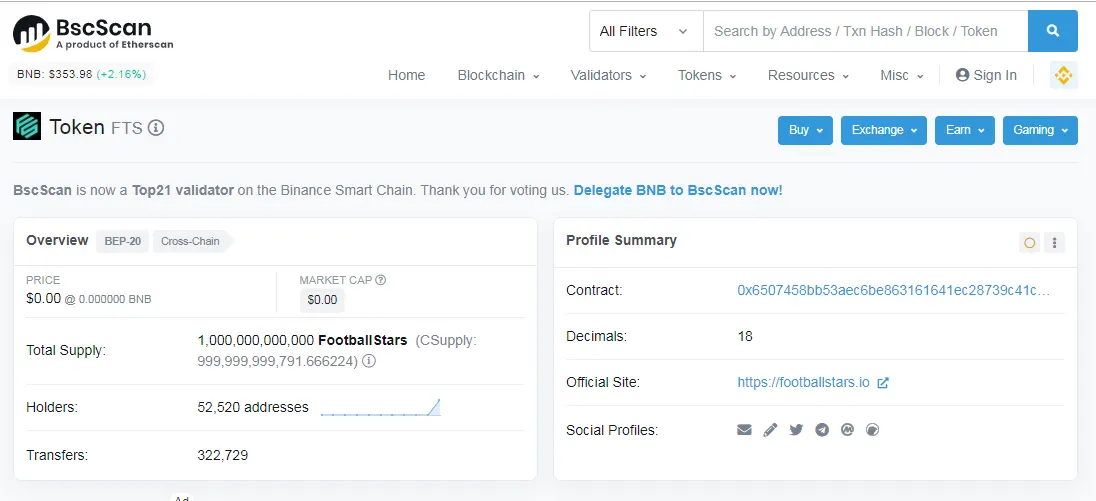The width and height of the screenshot is (1096, 501).
Task: Visit the footballstars.io official site link
Action: (803, 382)
